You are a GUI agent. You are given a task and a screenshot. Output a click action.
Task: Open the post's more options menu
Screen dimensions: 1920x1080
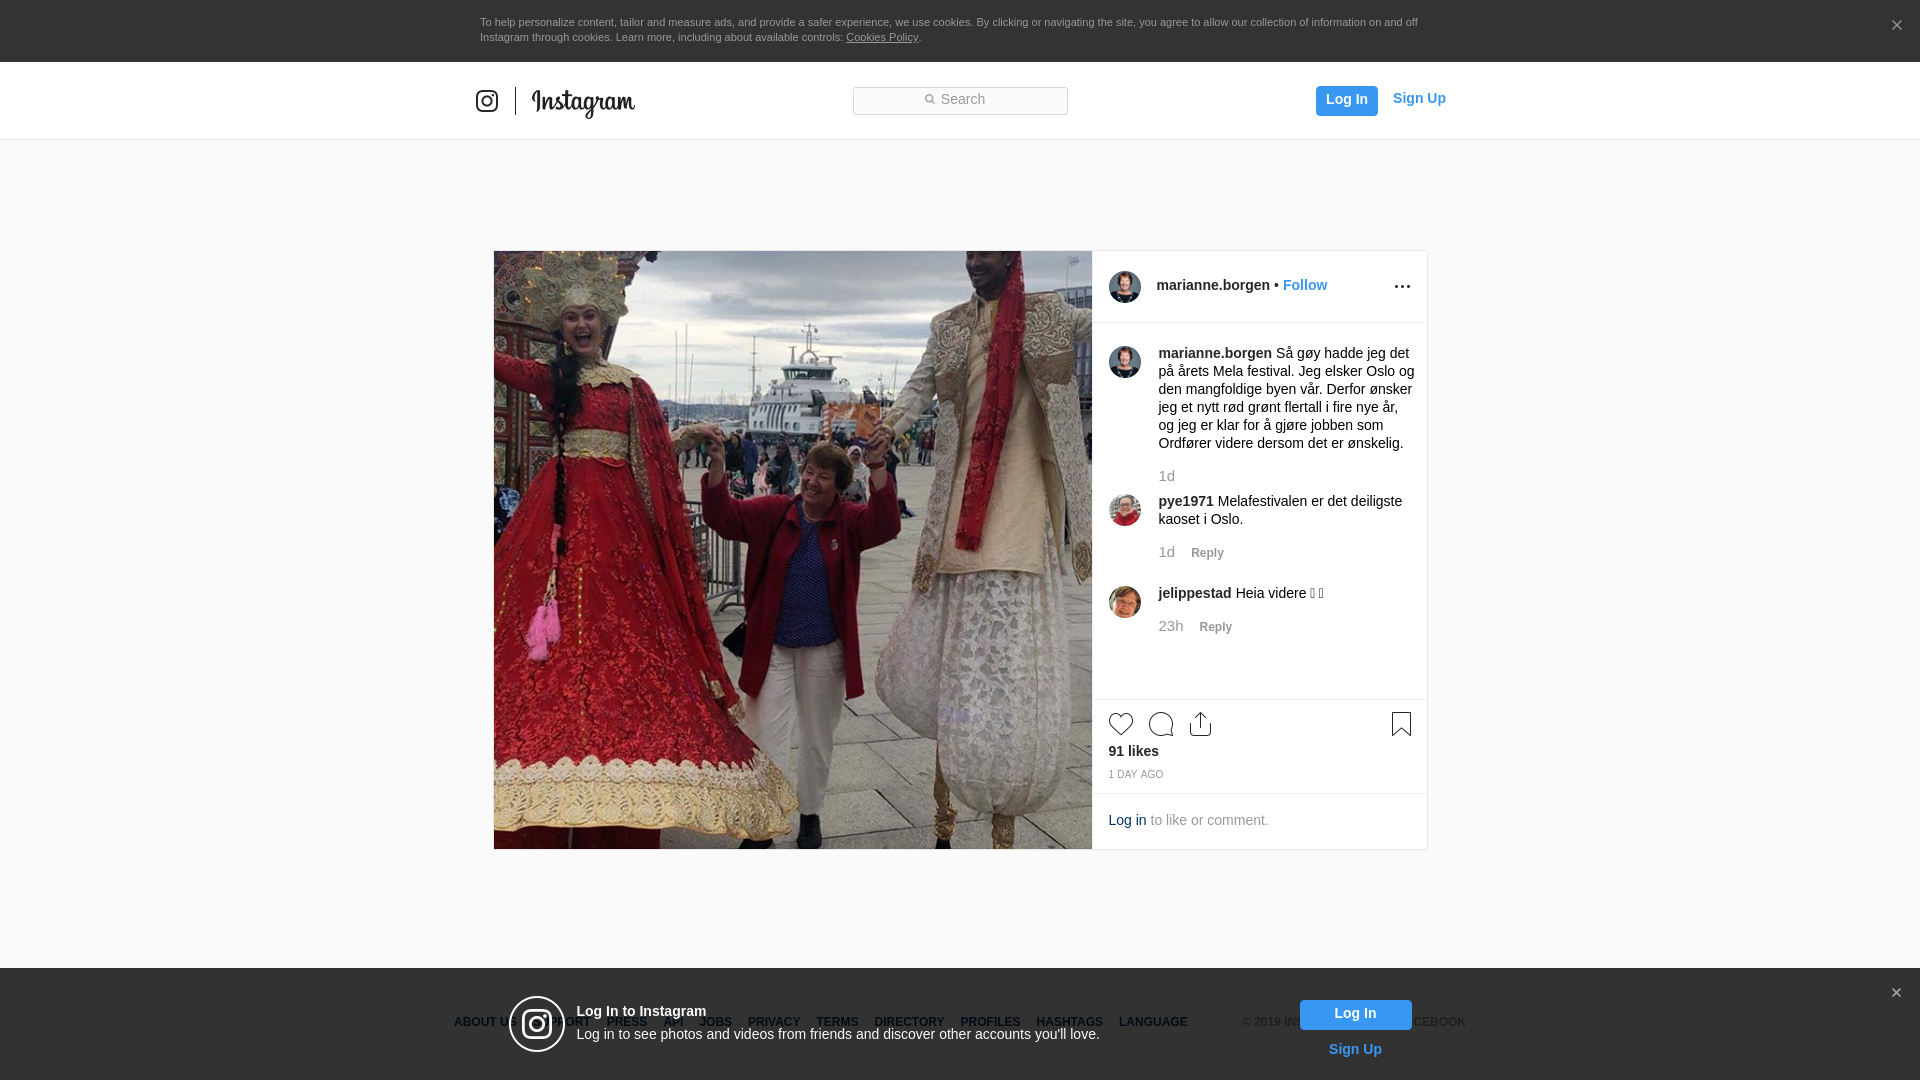[1402, 287]
